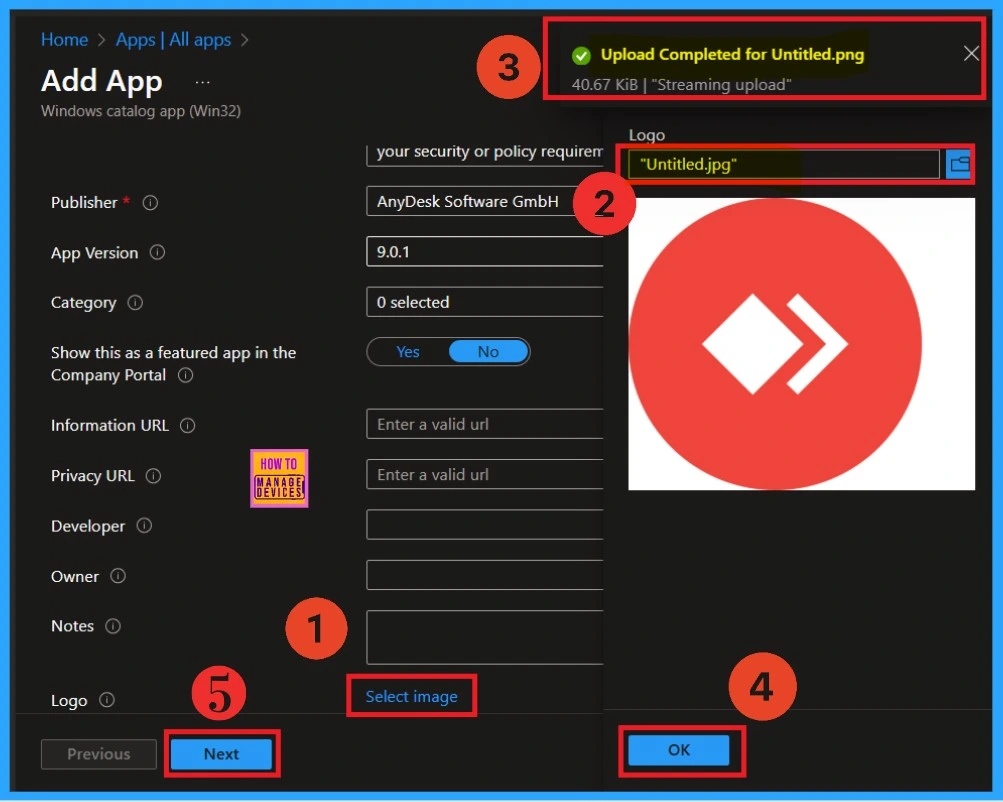Click the Publisher input field

click(485, 201)
